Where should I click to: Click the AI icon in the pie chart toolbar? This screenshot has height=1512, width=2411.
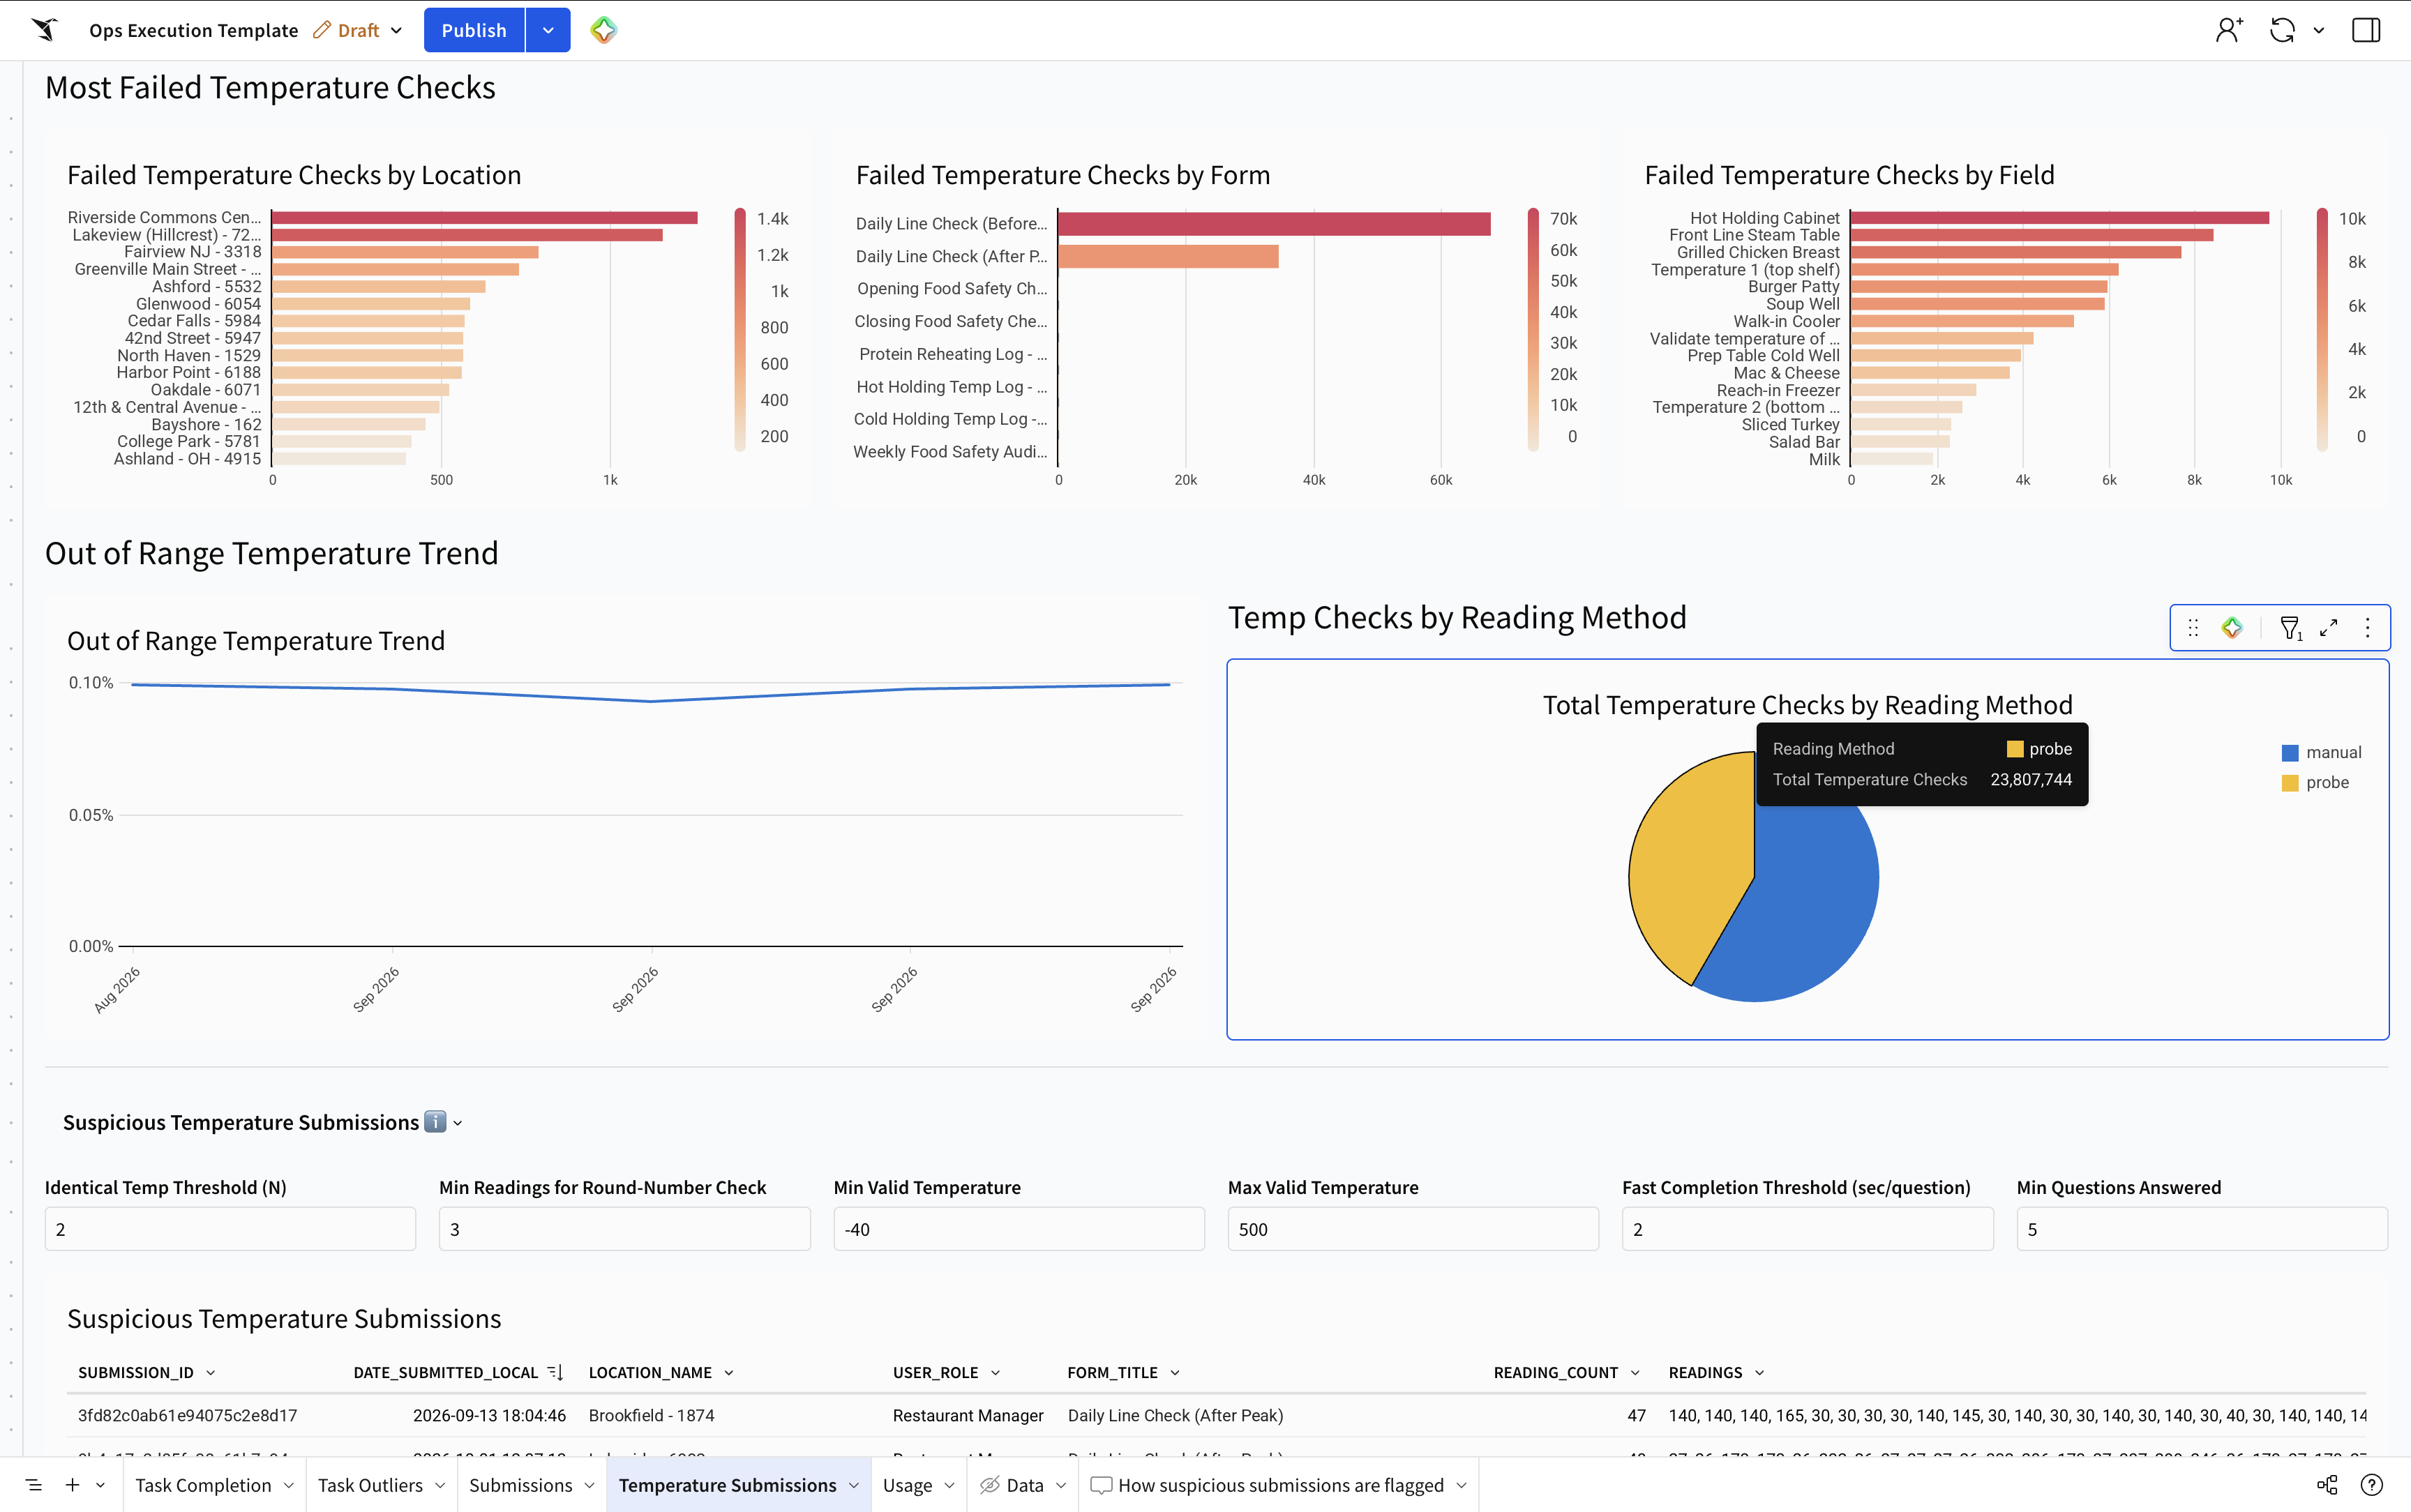2232,628
